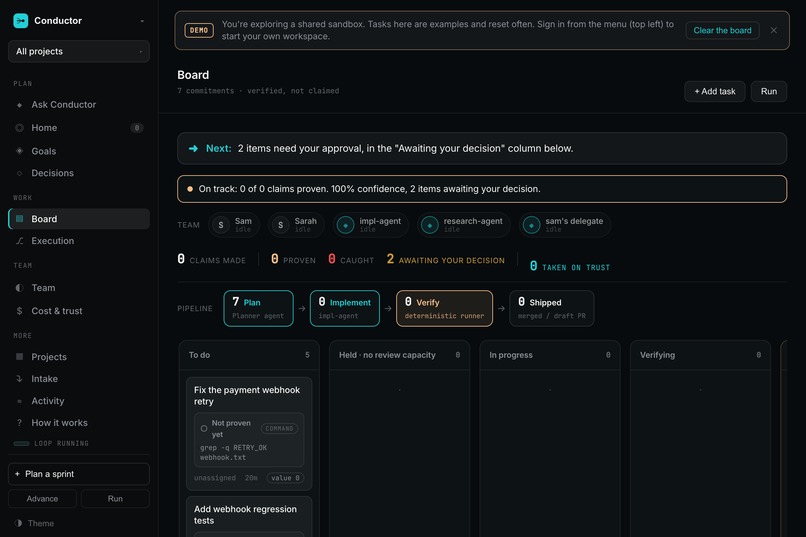This screenshot has height=537, width=806.
Task: Click the Home sidebar icon
Action: 19,127
